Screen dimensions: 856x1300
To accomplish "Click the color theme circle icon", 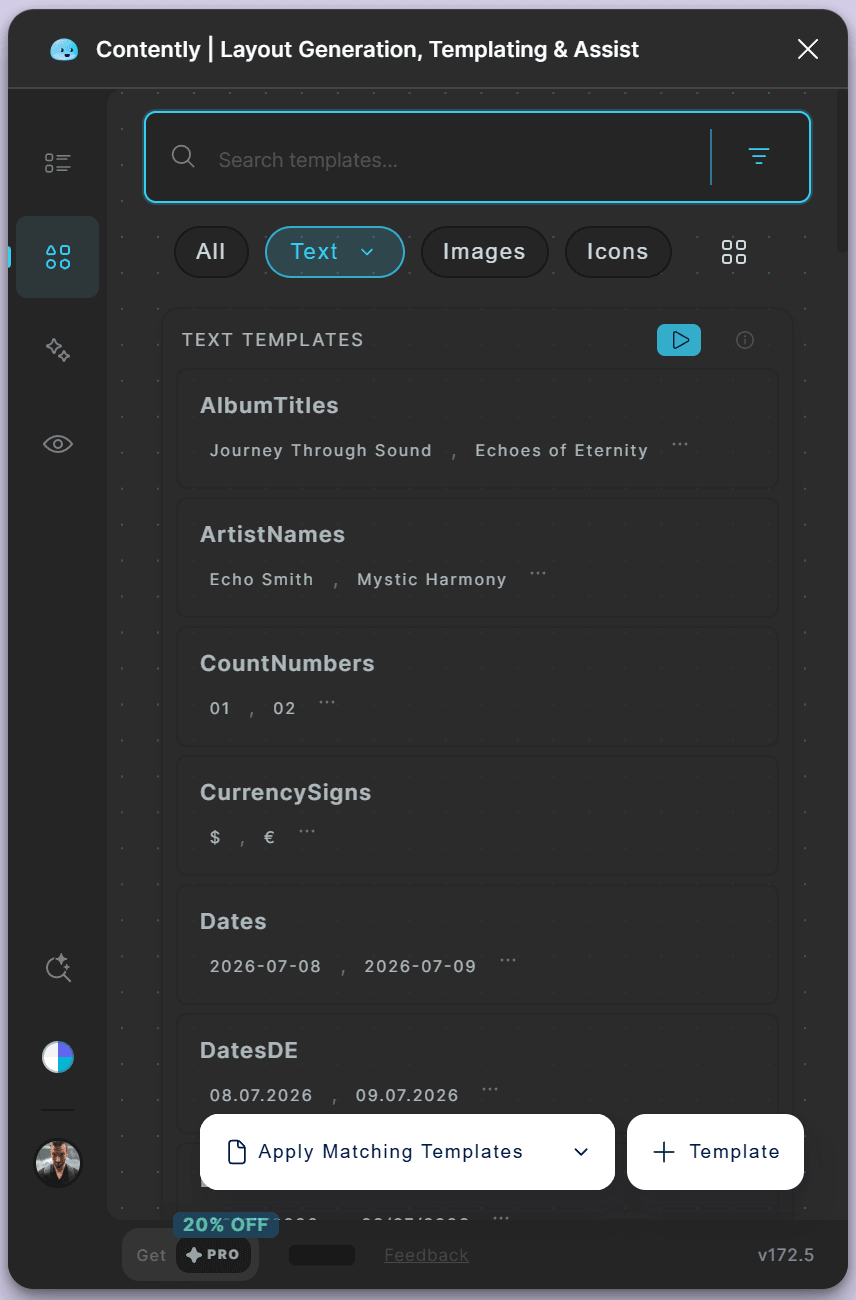I will point(58,1057).
